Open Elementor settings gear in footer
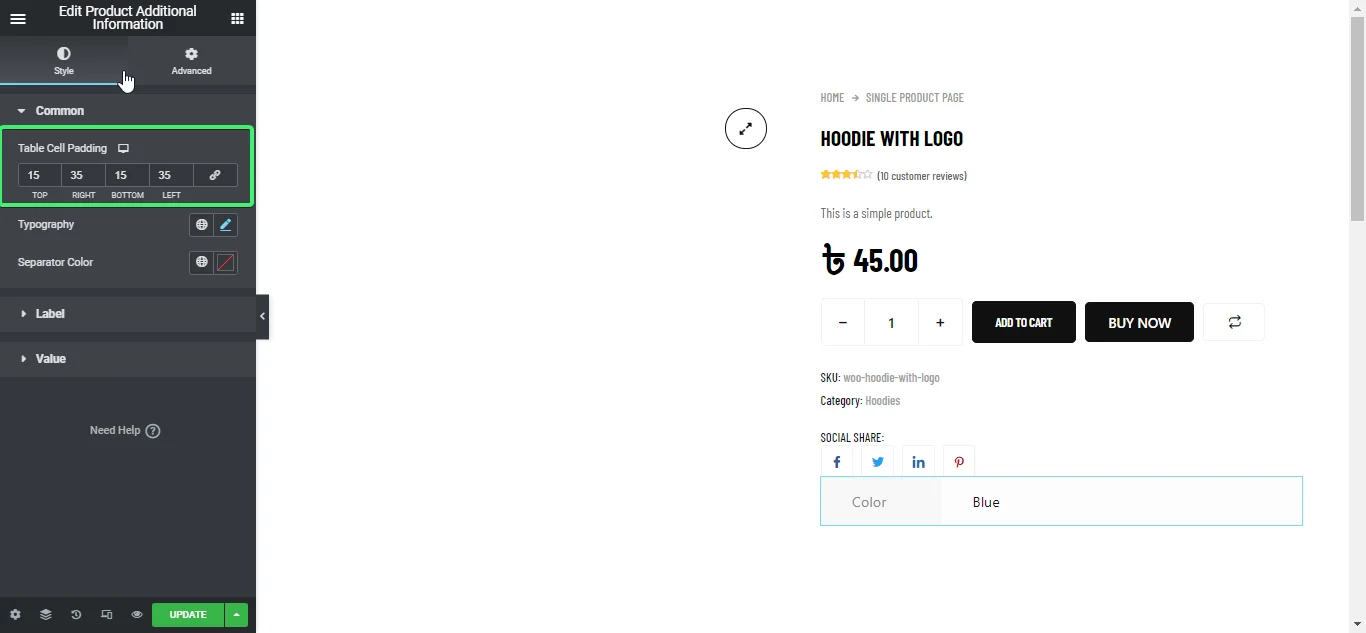 tap(14, 615)
